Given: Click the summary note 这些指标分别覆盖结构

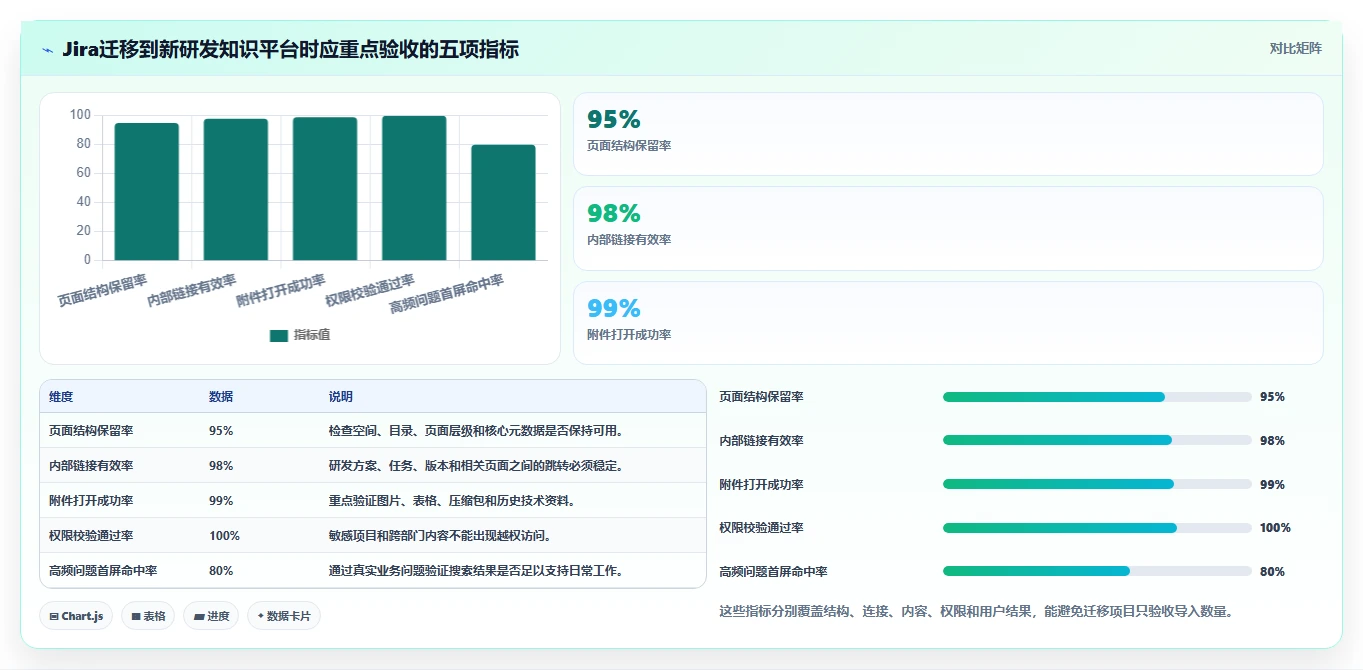Looking at the screenshot, I should (x=976, y=611).
